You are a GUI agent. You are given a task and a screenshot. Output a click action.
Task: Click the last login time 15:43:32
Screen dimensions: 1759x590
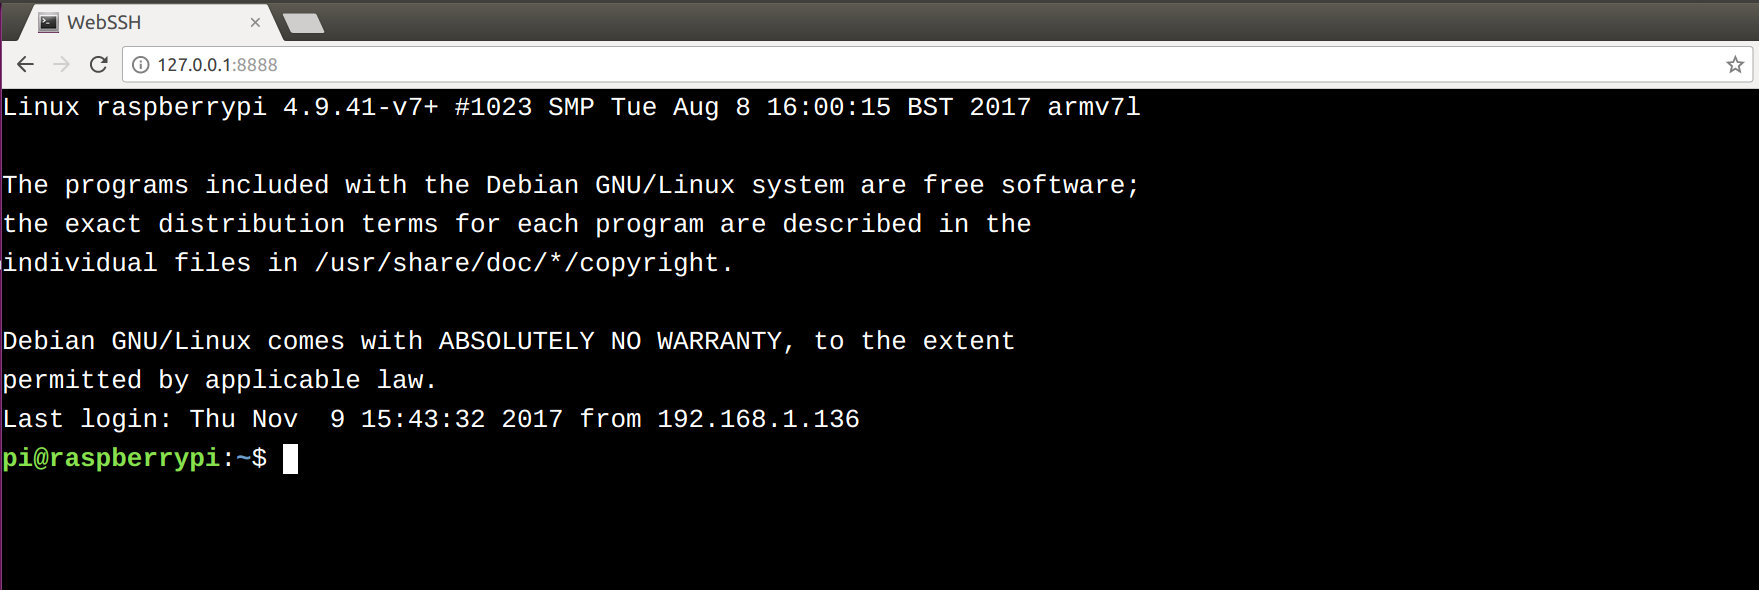point(423,419)
